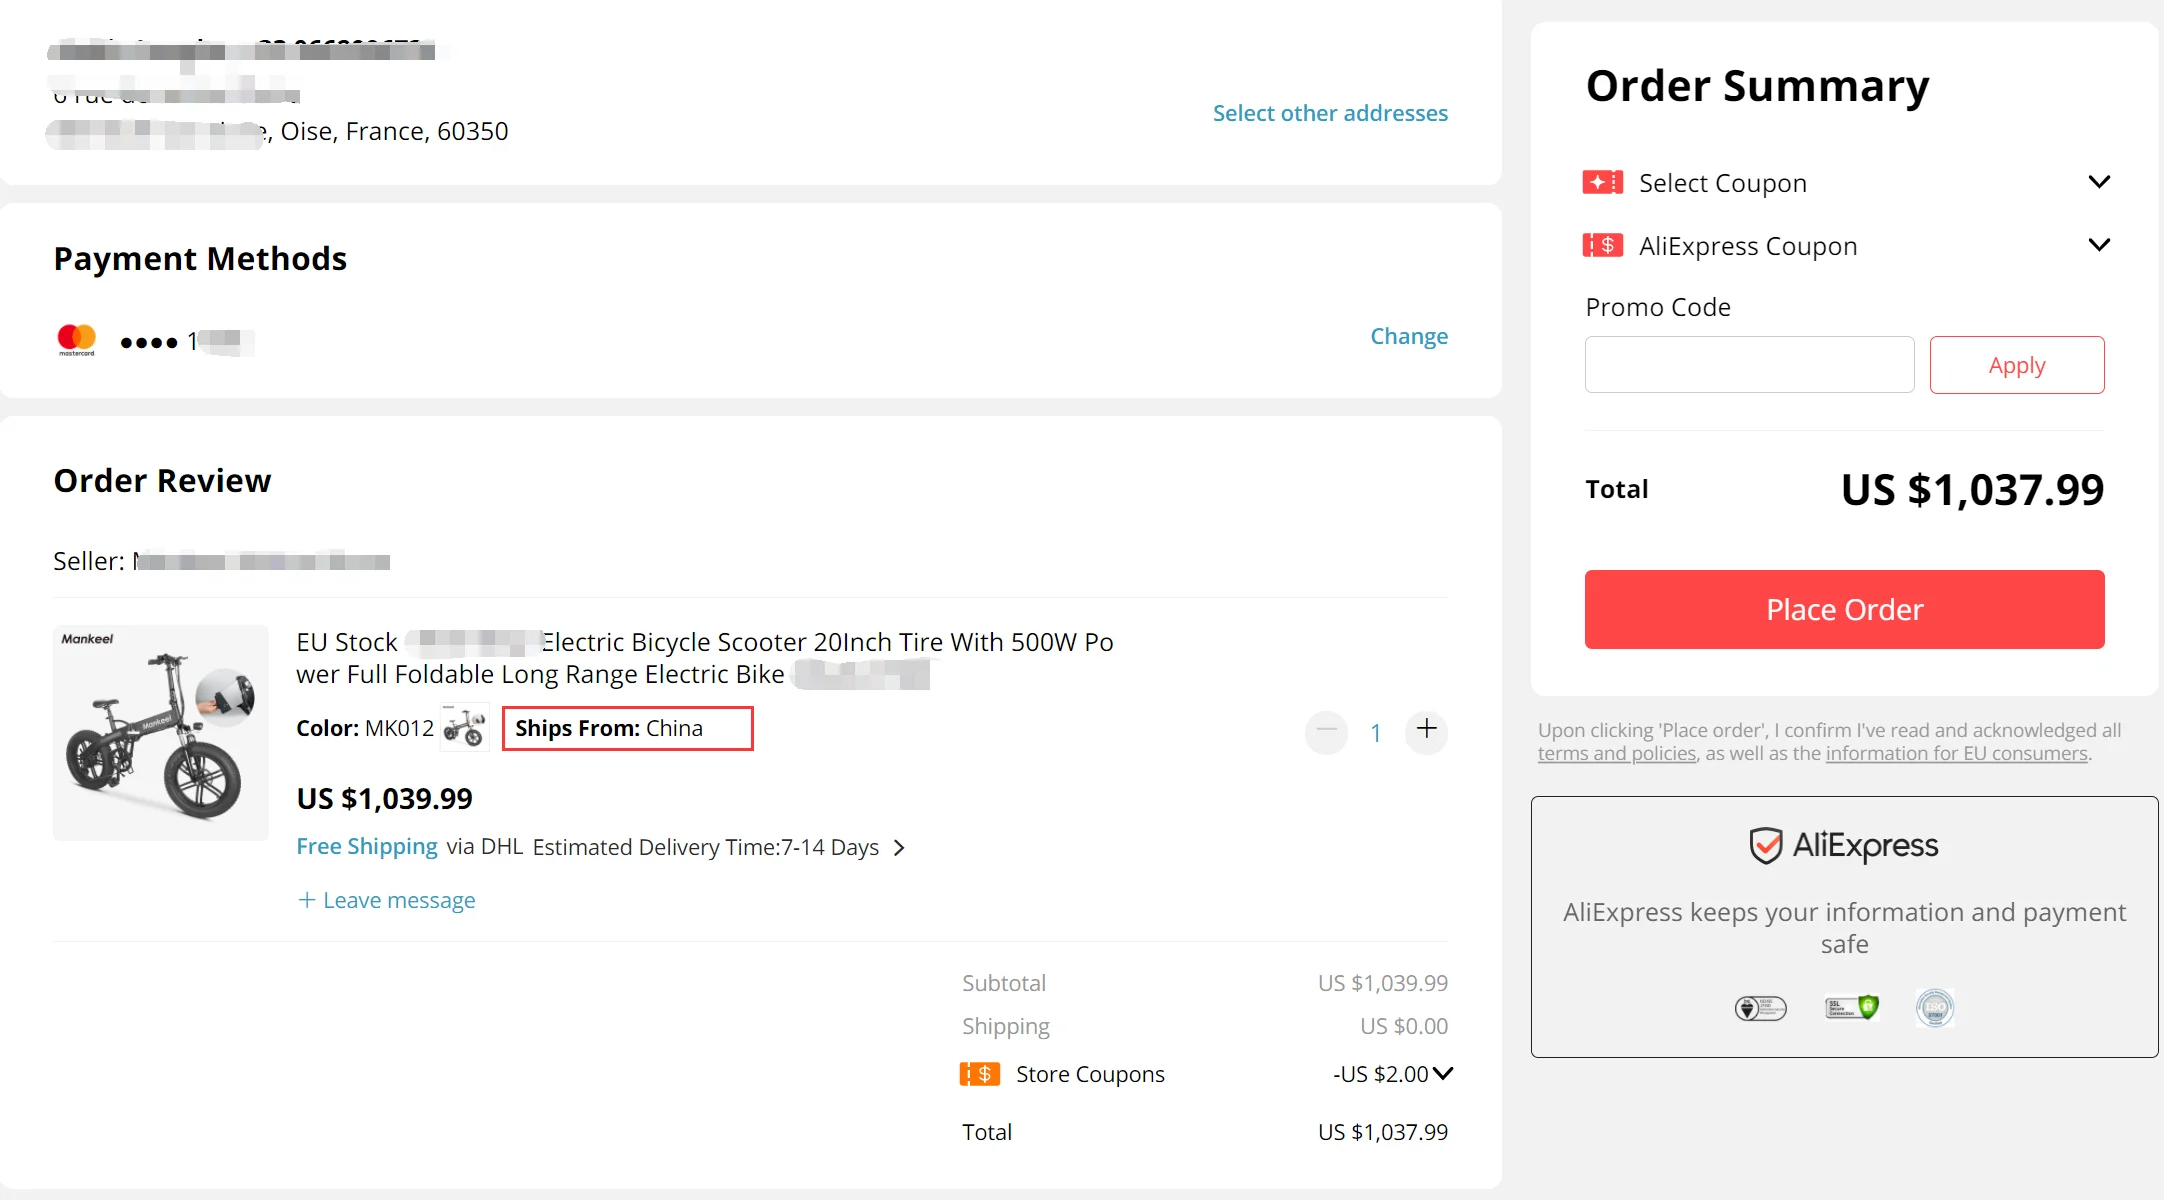Click the AliExpress shield logo

pos(1766,846)
